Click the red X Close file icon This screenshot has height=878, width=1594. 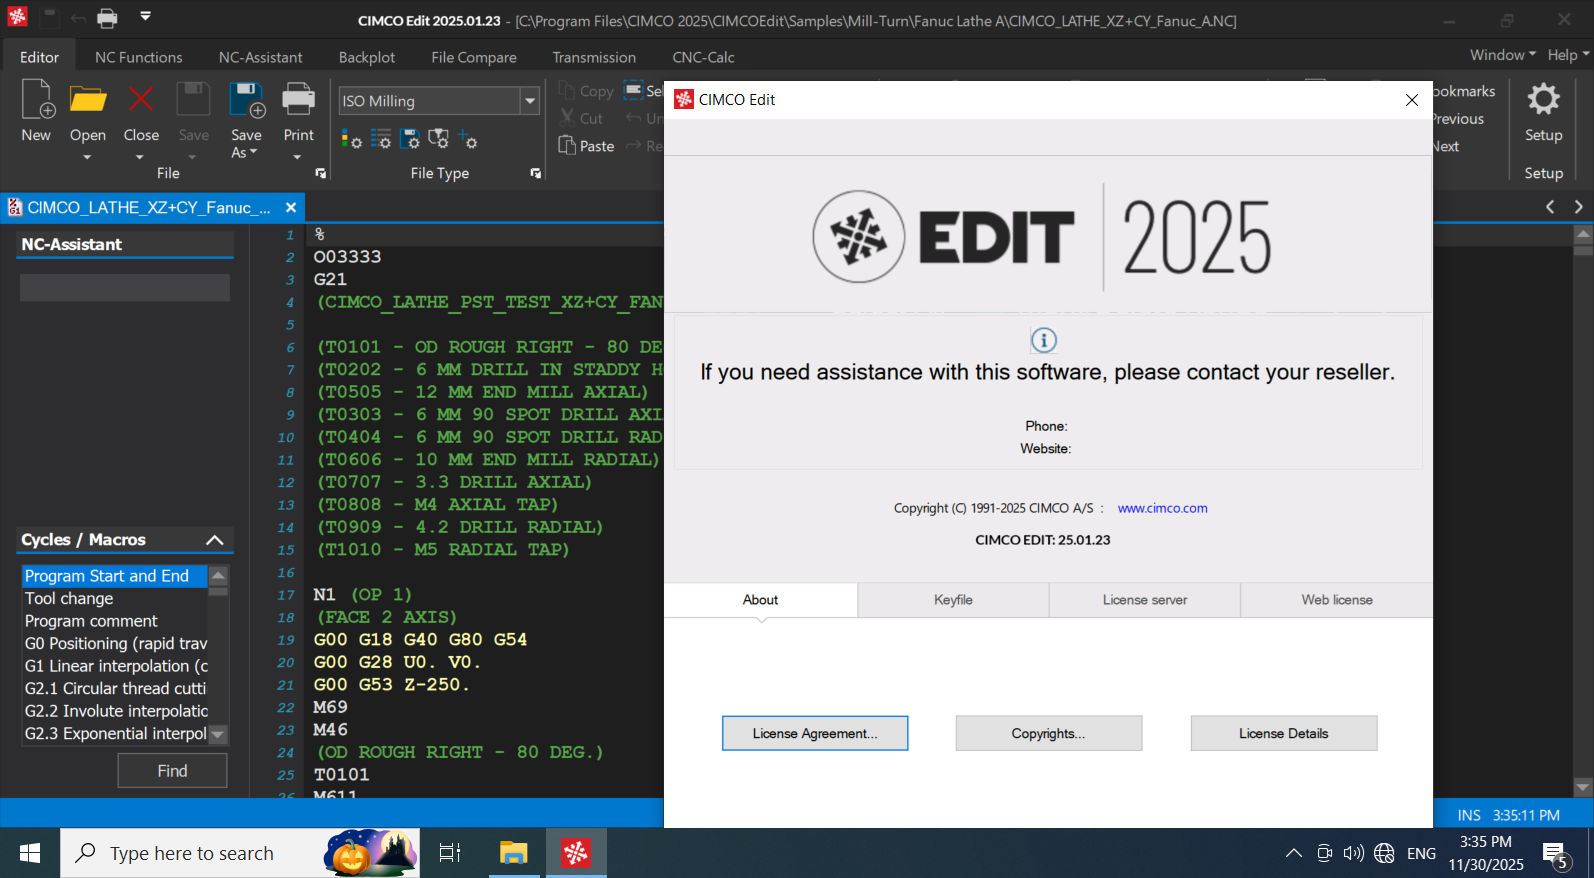[141, 99]
